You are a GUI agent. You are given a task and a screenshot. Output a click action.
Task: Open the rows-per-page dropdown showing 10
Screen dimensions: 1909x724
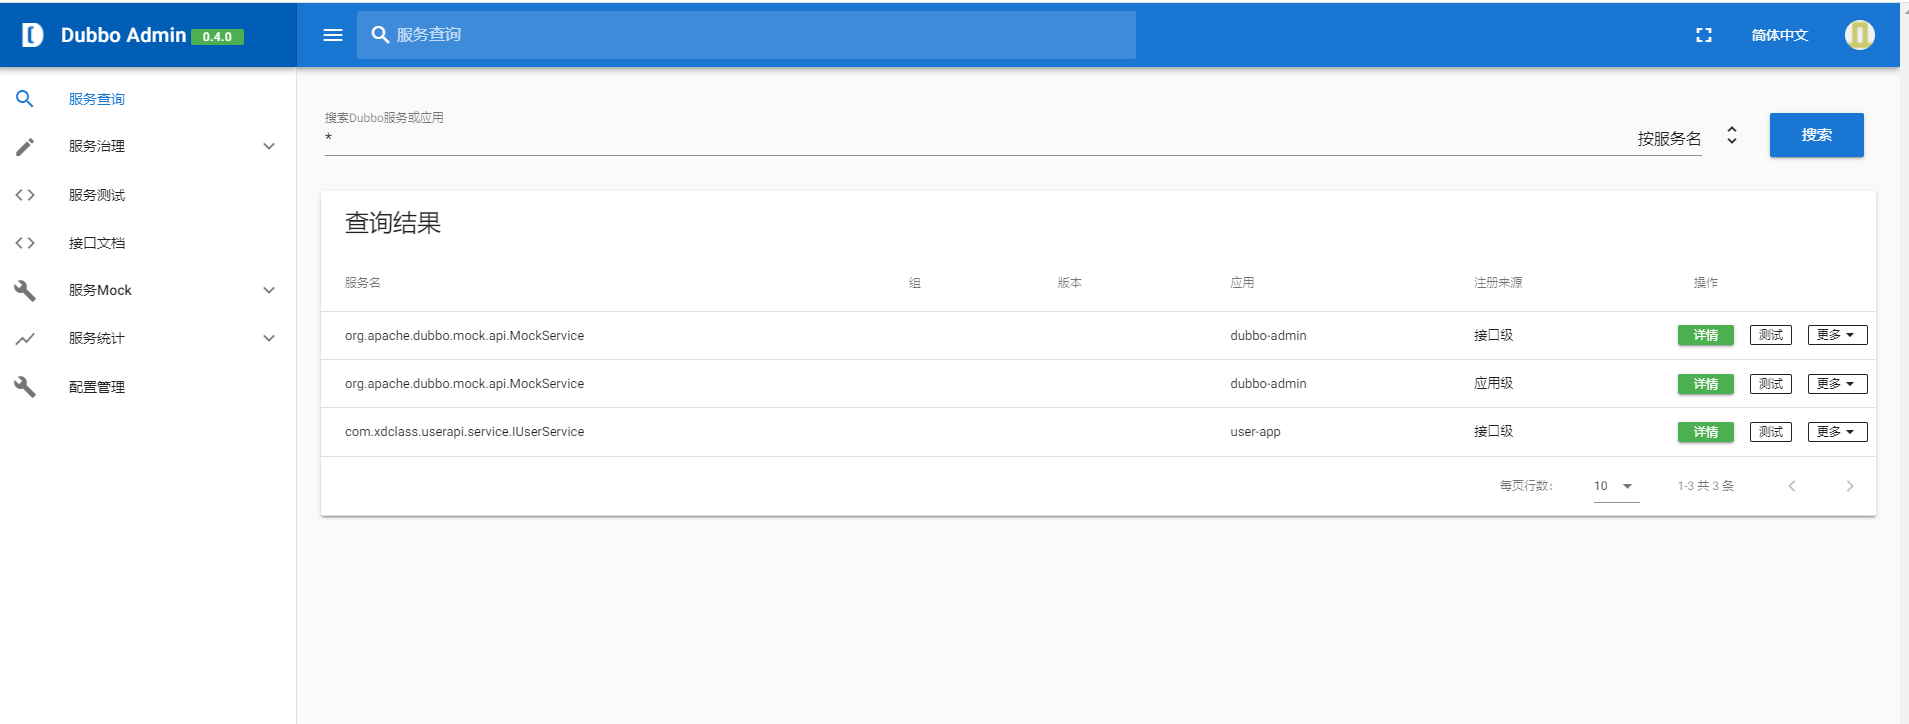(1616, 486)
